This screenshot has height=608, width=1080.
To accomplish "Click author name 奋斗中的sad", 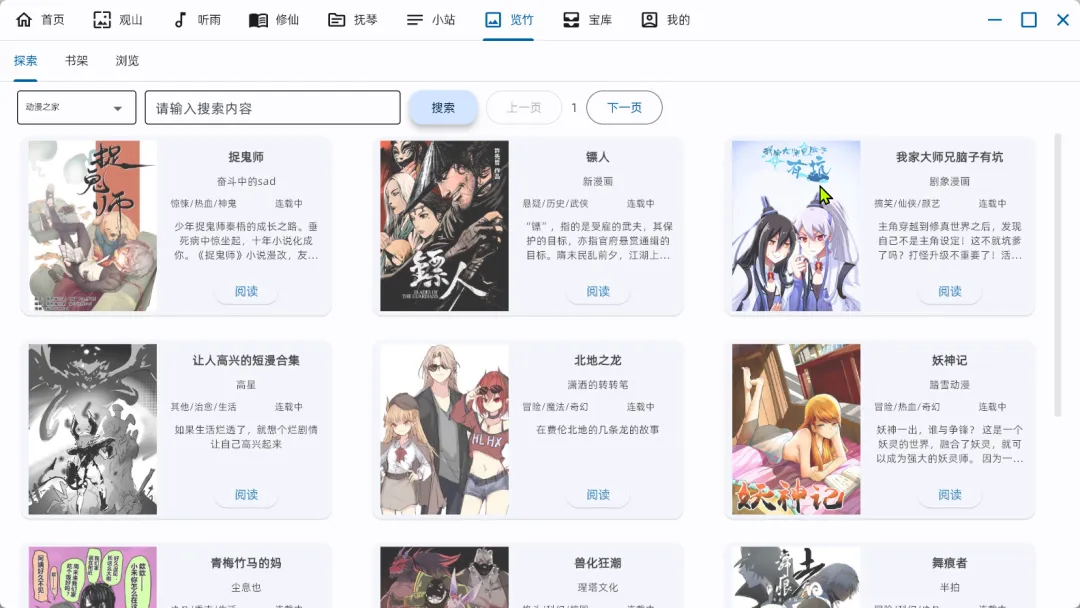I will tap(246, 181).
